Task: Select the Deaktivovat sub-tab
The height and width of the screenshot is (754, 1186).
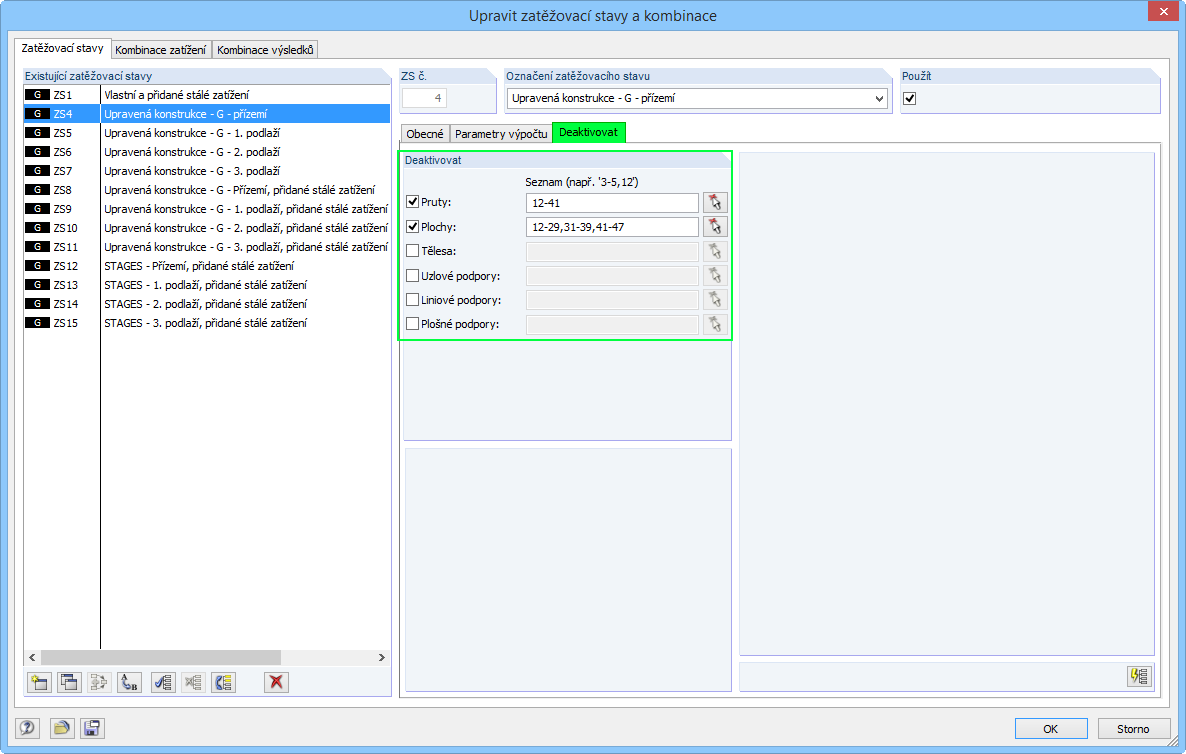Action: point(588,132)
